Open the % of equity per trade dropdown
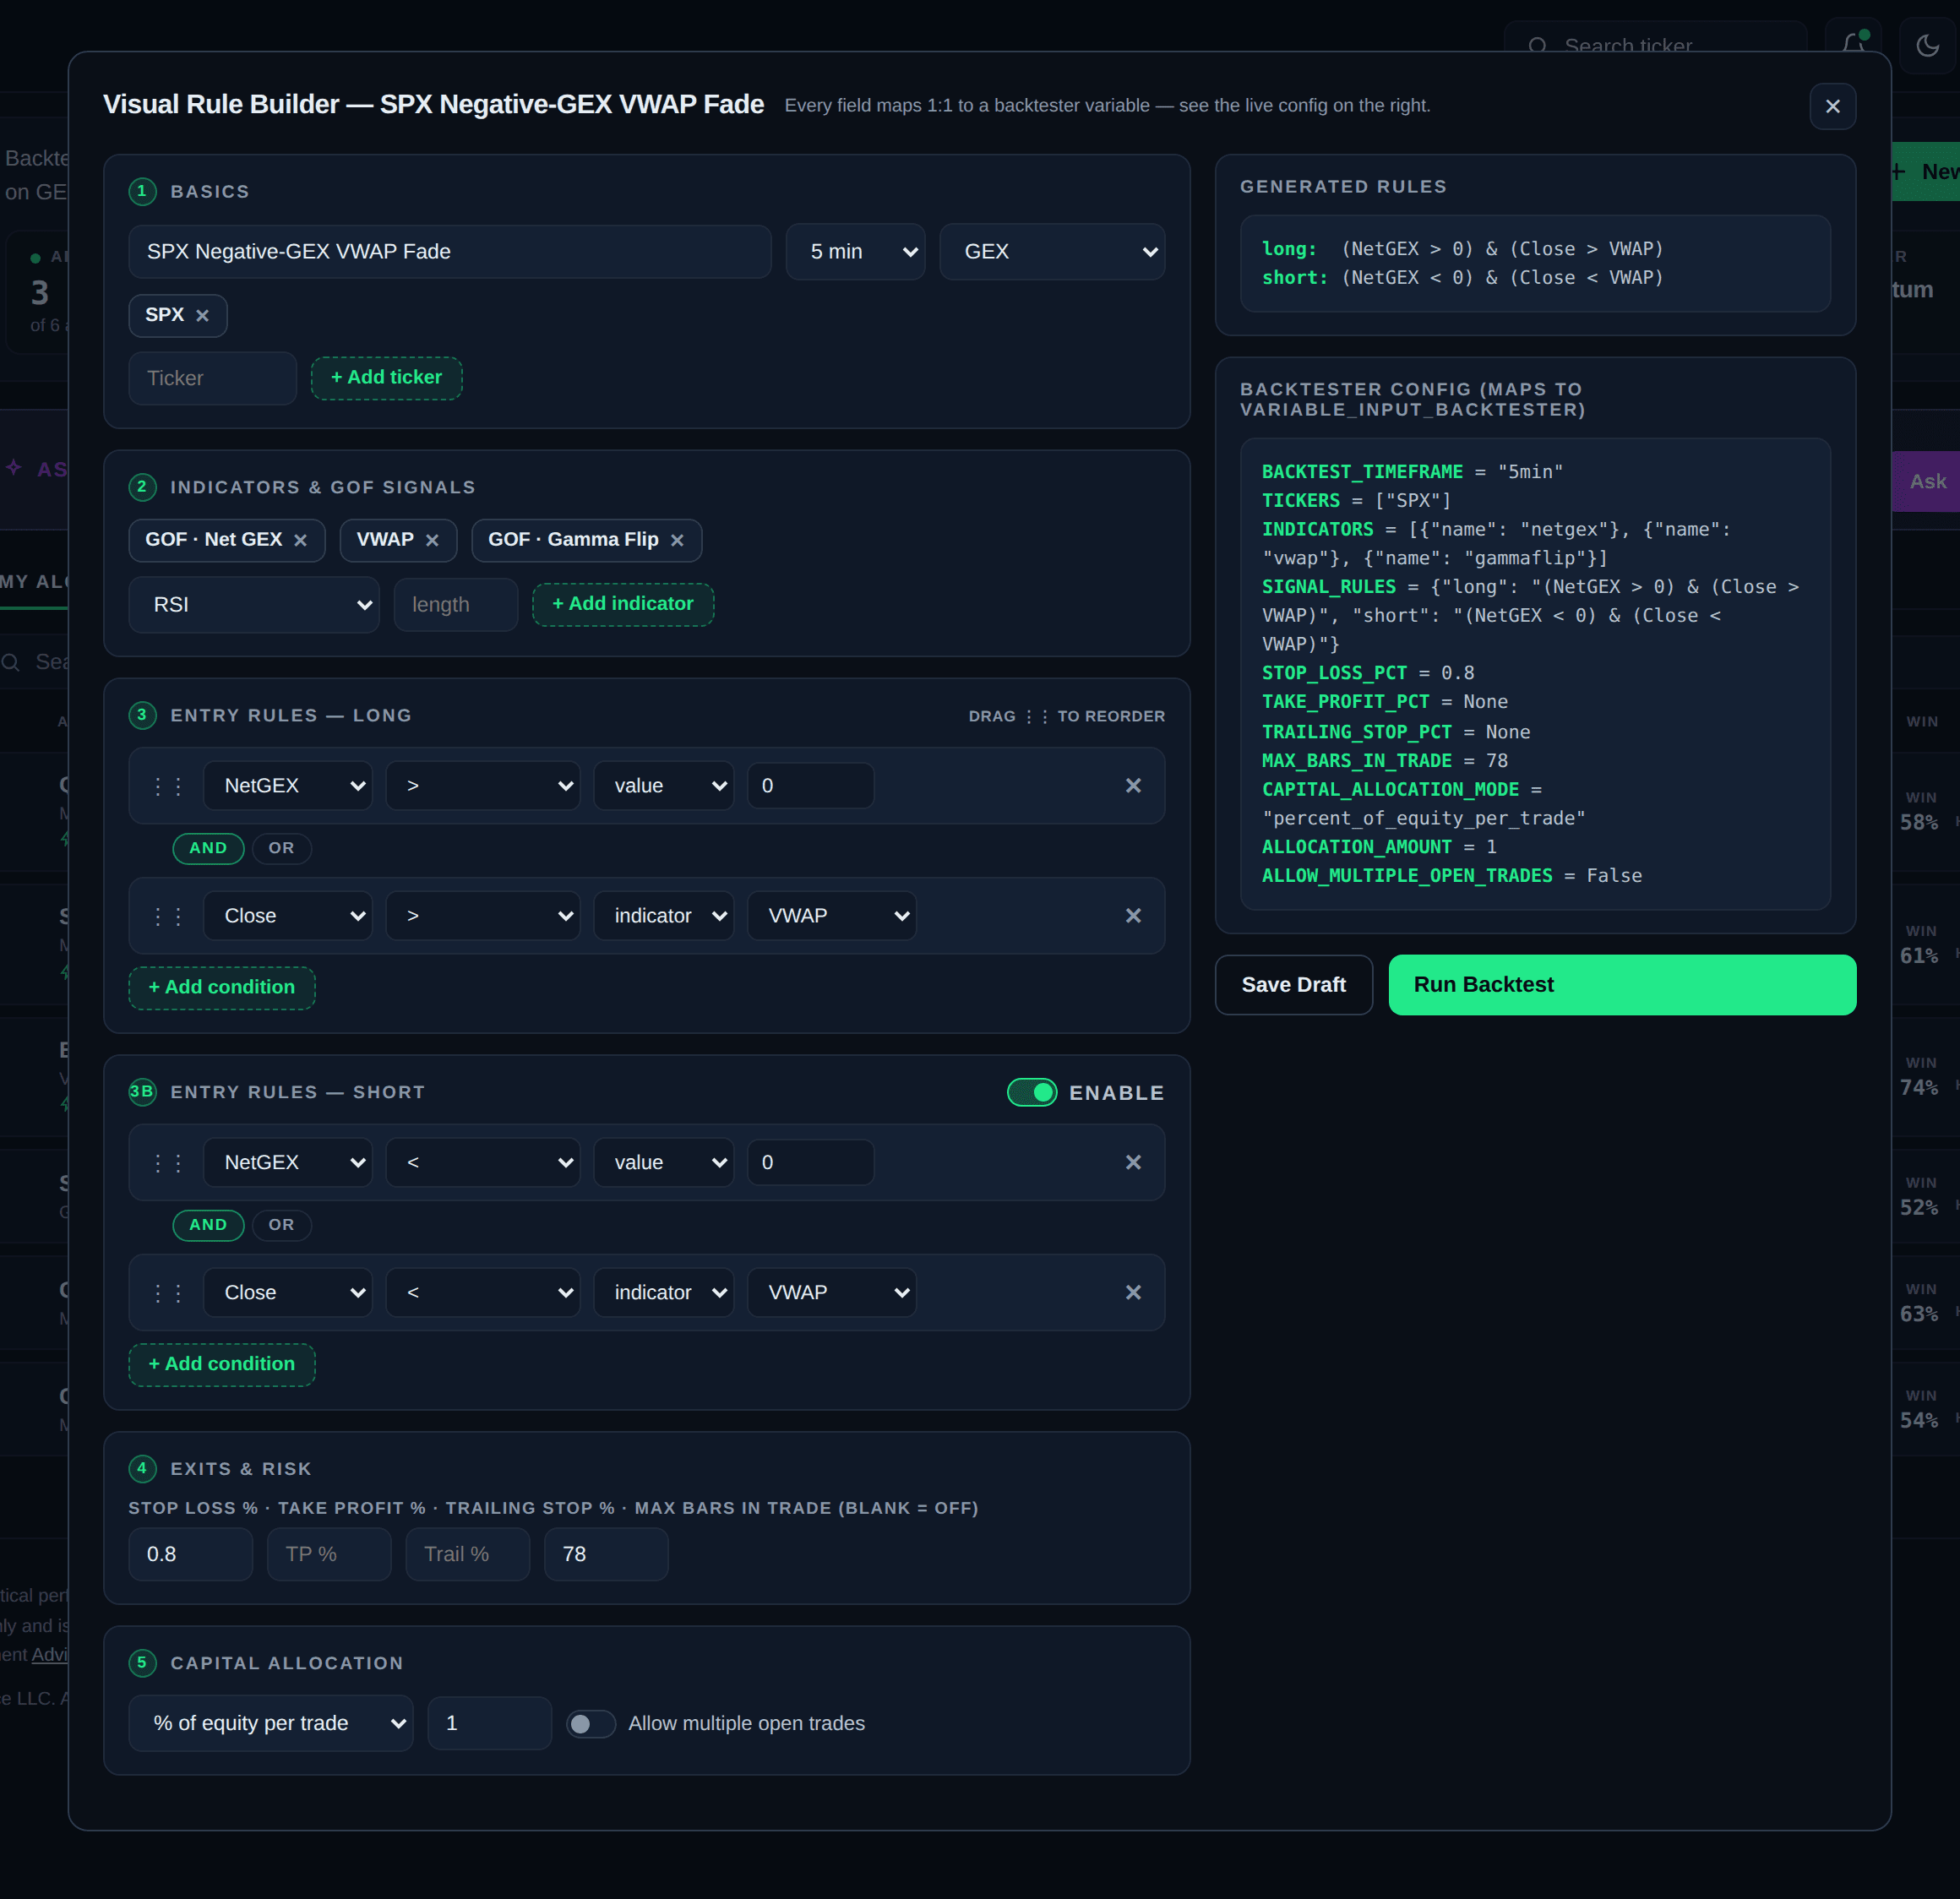This screenshot has height=1899, width=1960. click(x=271, y=1723)
